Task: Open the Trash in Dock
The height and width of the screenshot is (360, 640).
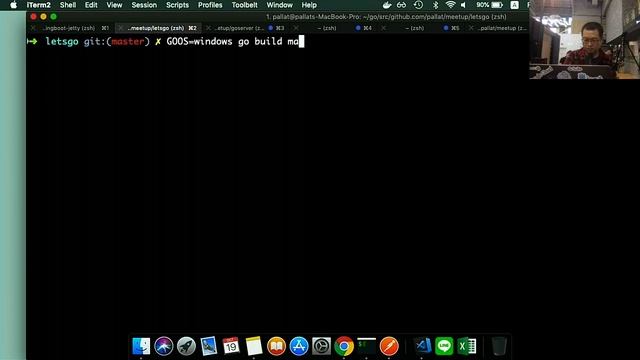Action: coord(499,346)
